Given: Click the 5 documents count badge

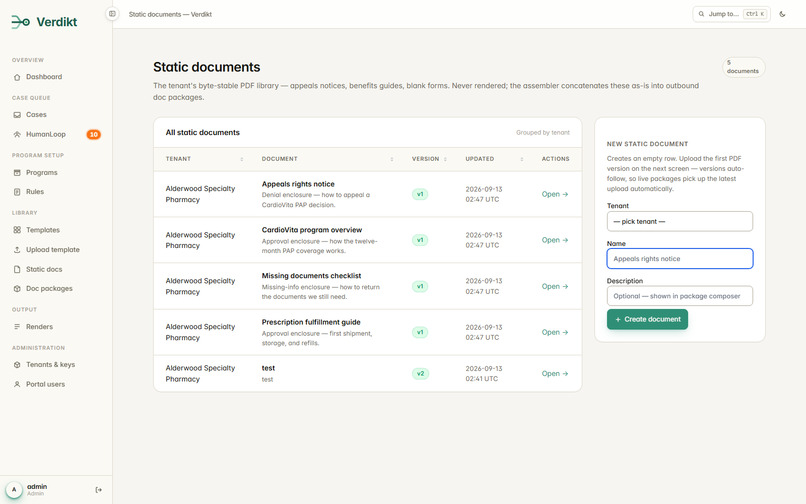Looking at the screenshot, I should coord(743,67).
